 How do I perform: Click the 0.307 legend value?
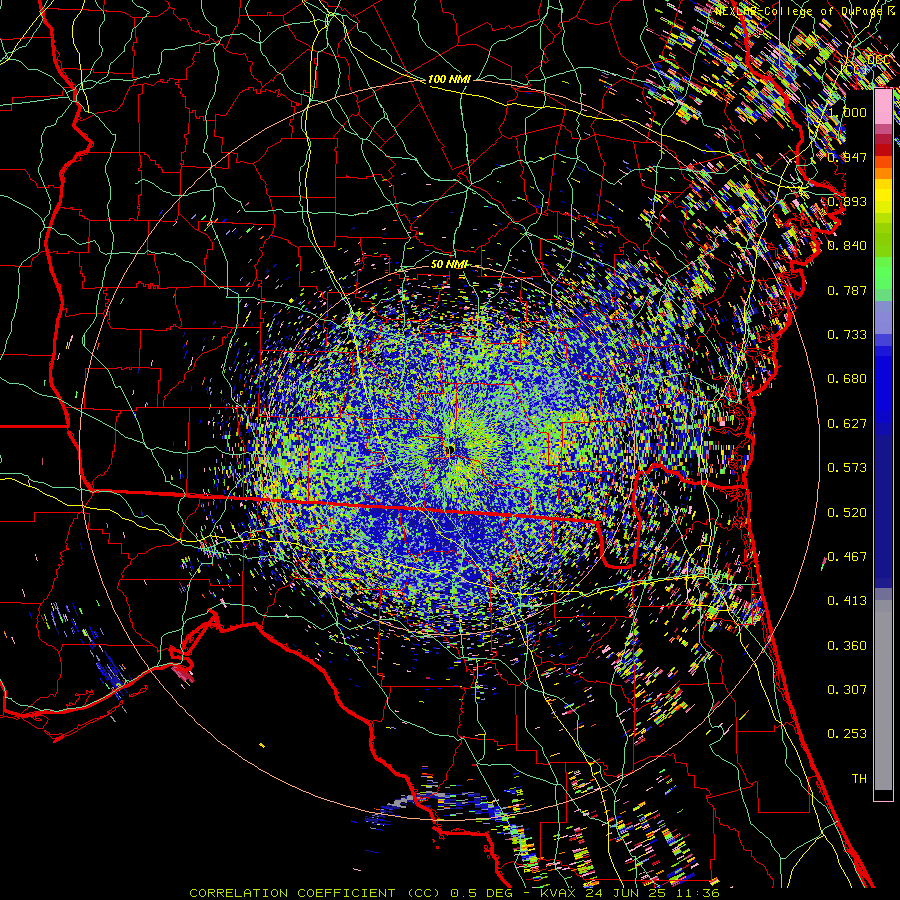[x=847, y=690]
